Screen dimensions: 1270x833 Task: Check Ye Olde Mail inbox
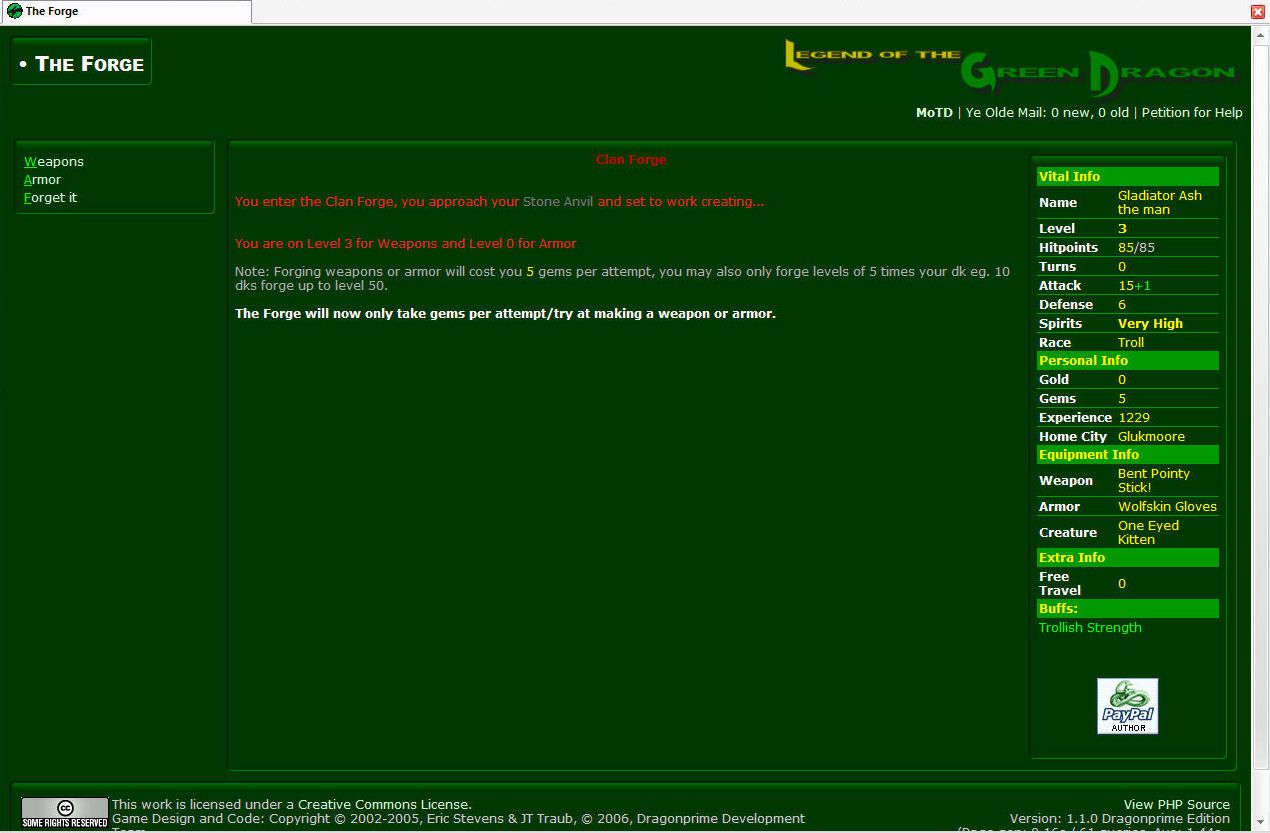pos(1046,113)
